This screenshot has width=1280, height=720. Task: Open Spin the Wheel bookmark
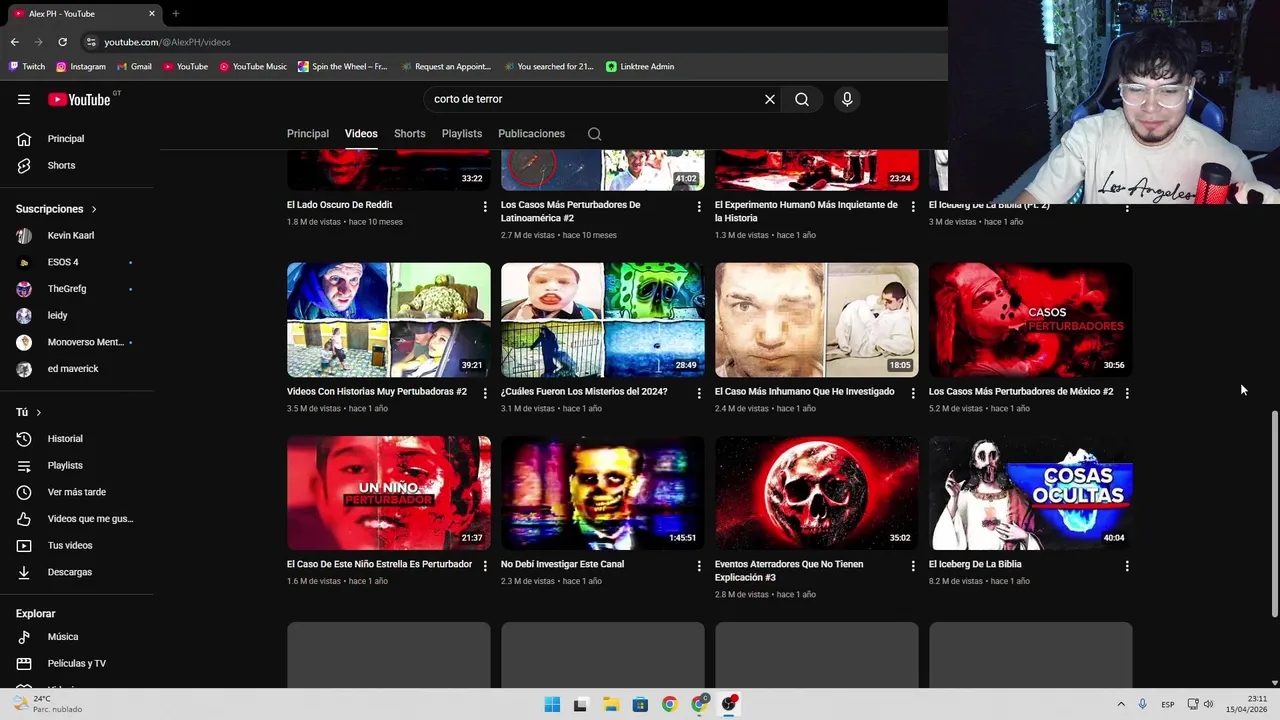(343, 67)
